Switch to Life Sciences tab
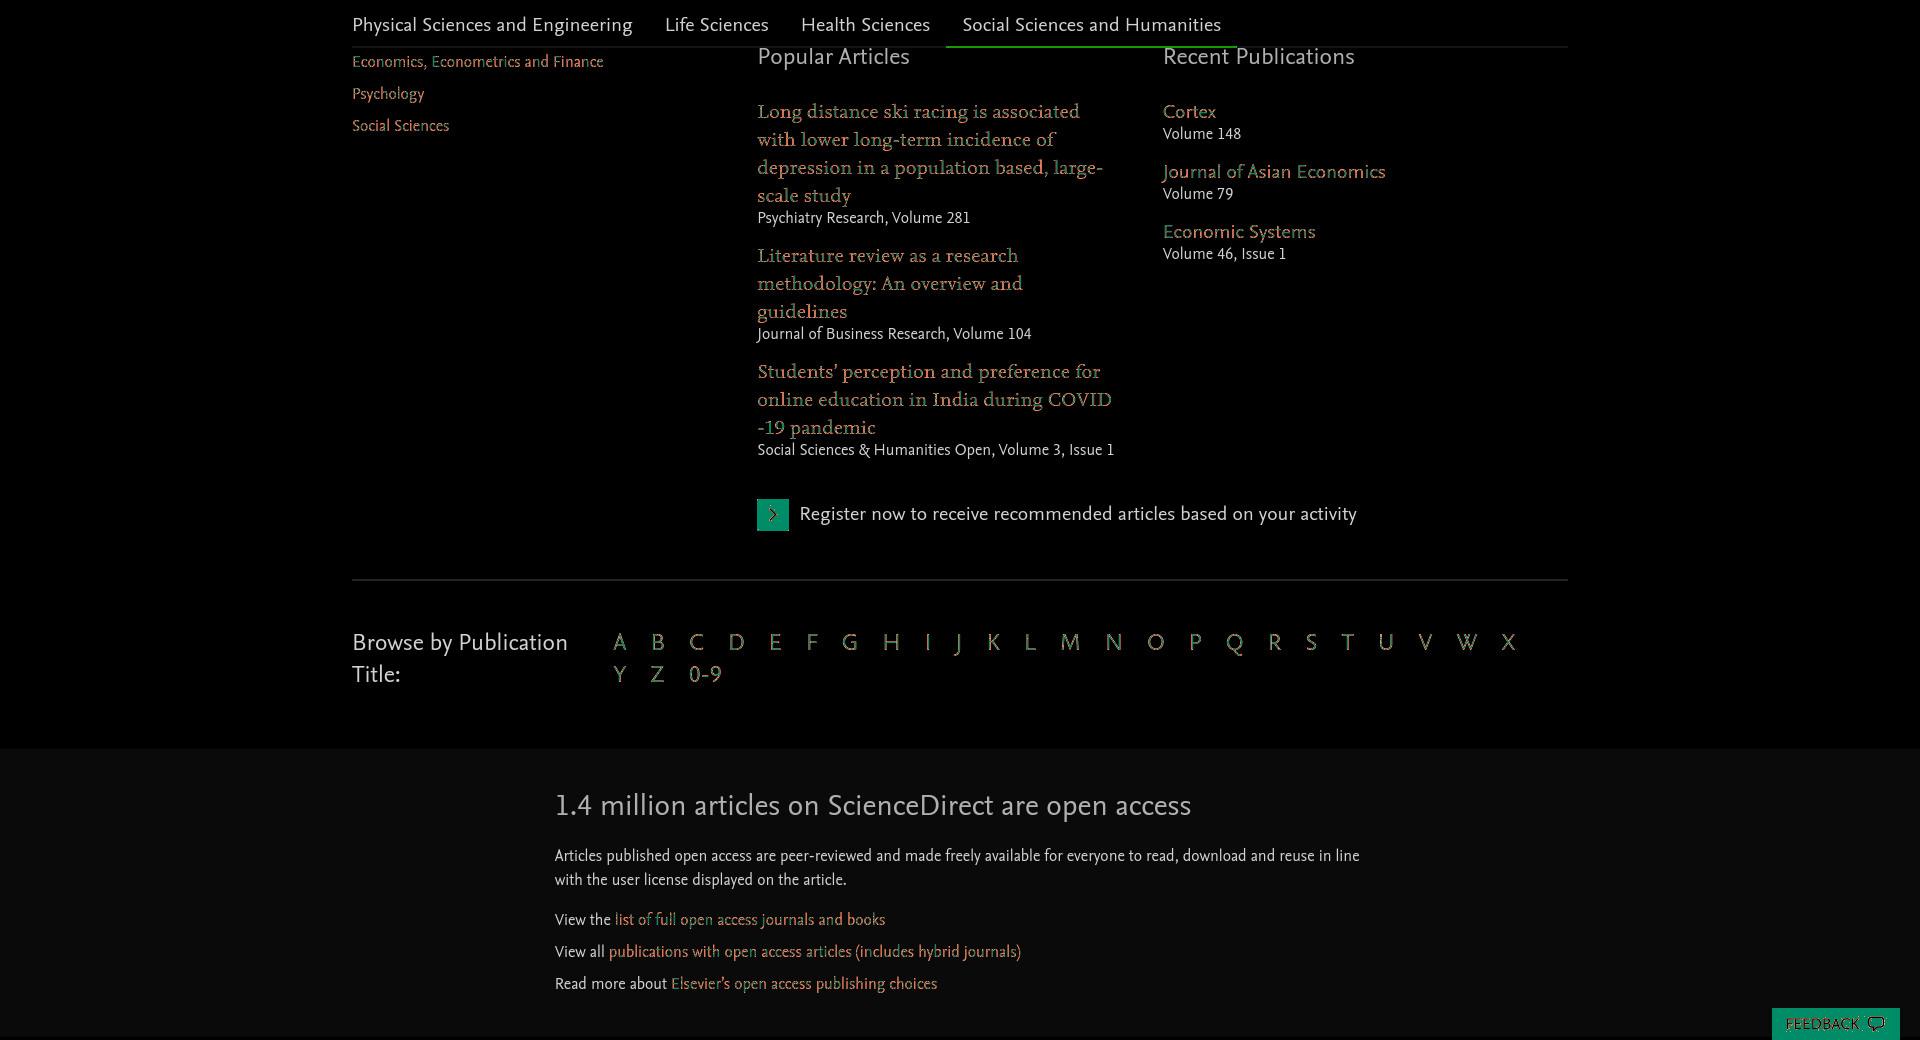The image size is (1920, 1040). [716, 25]
